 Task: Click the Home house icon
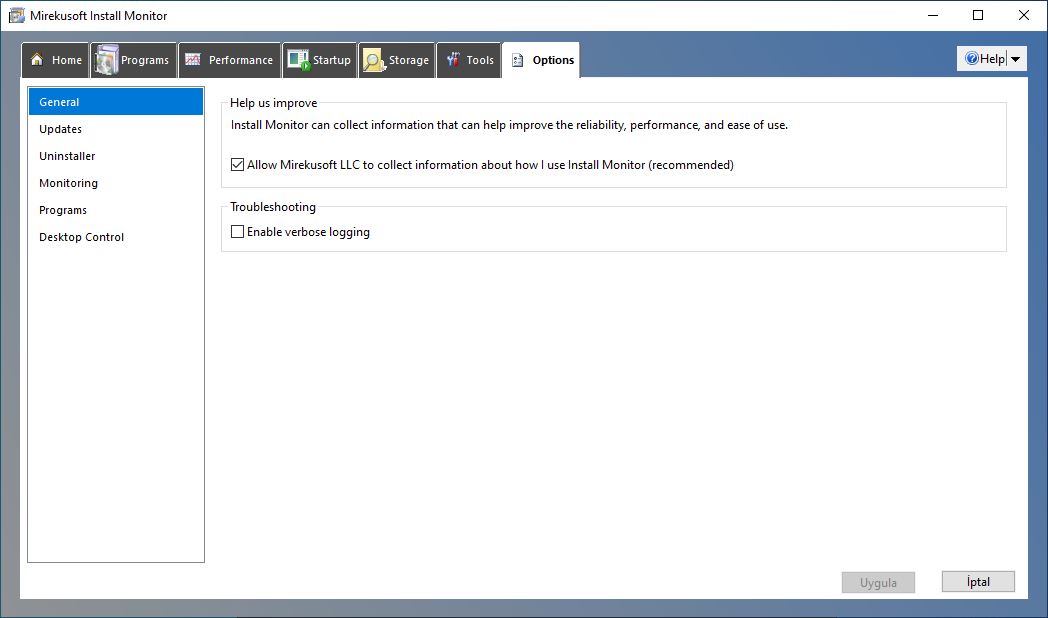[x=37, y=59]
